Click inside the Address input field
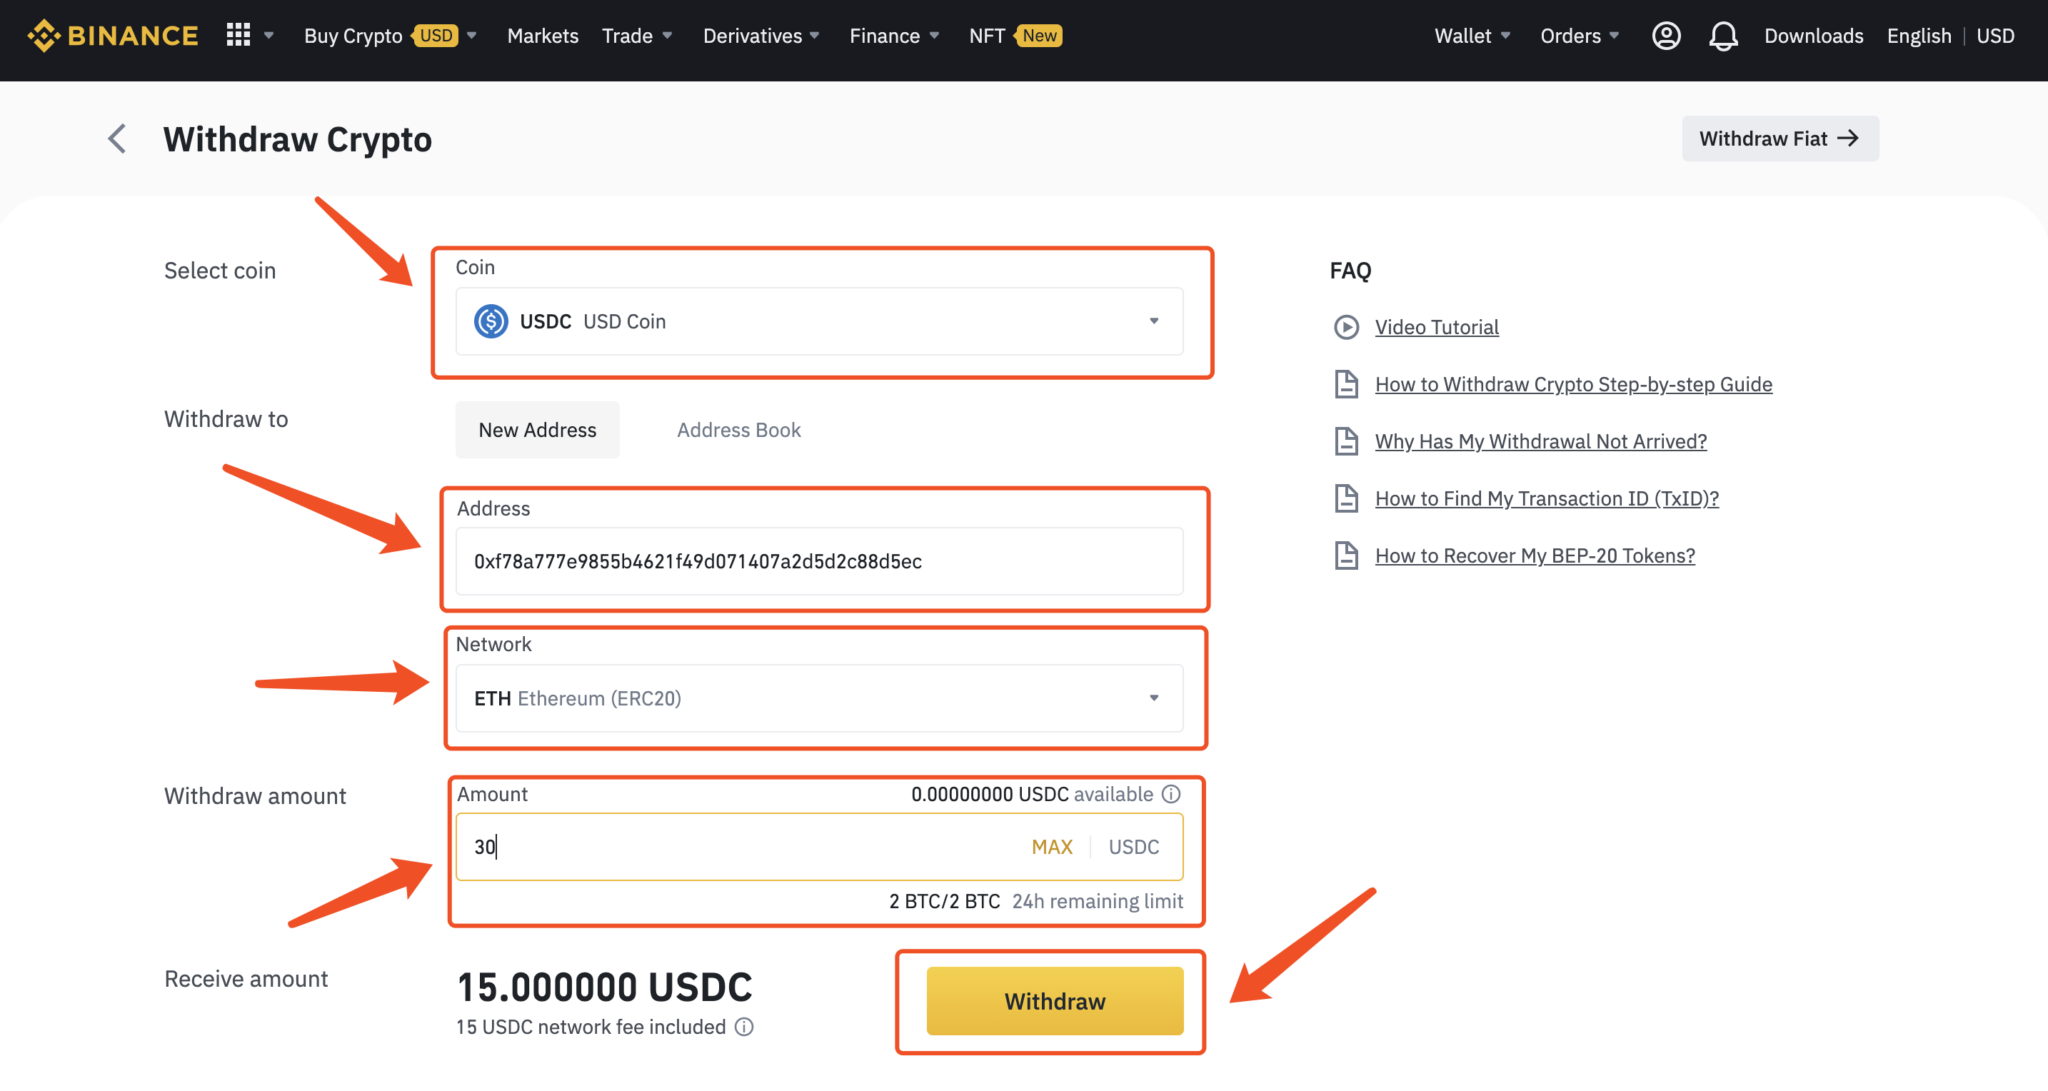Image resolution: width=2048 pixels, height=1091 pixels. click(818, 561)
